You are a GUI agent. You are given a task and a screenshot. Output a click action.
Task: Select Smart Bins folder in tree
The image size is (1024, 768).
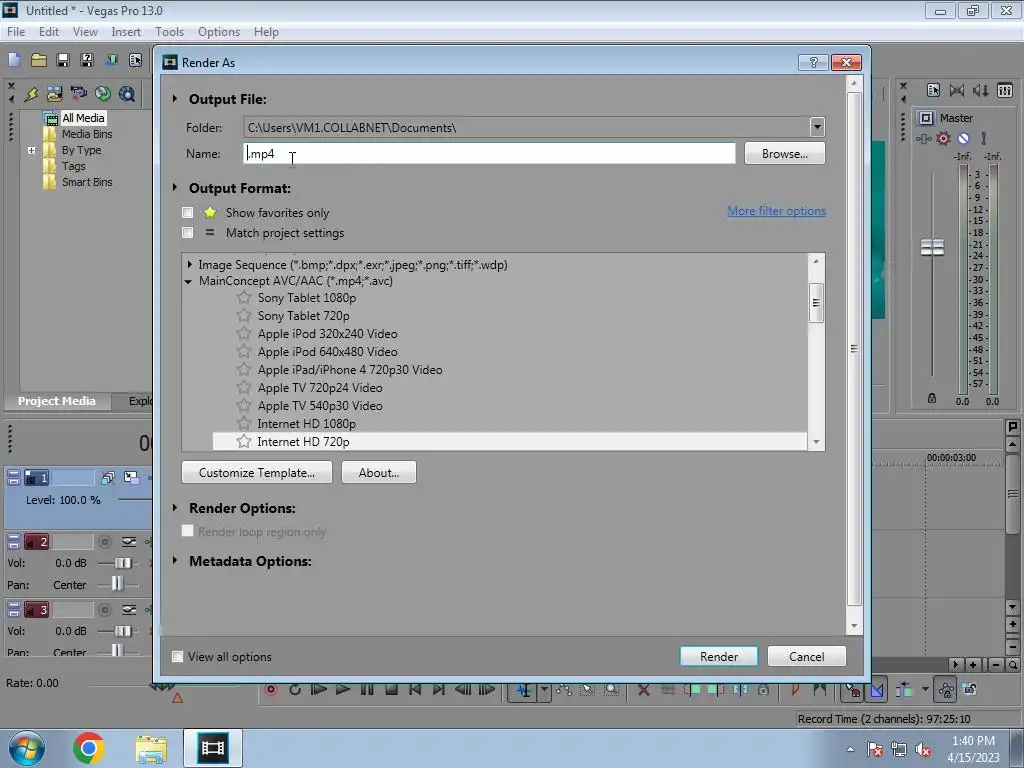[87, 182]
